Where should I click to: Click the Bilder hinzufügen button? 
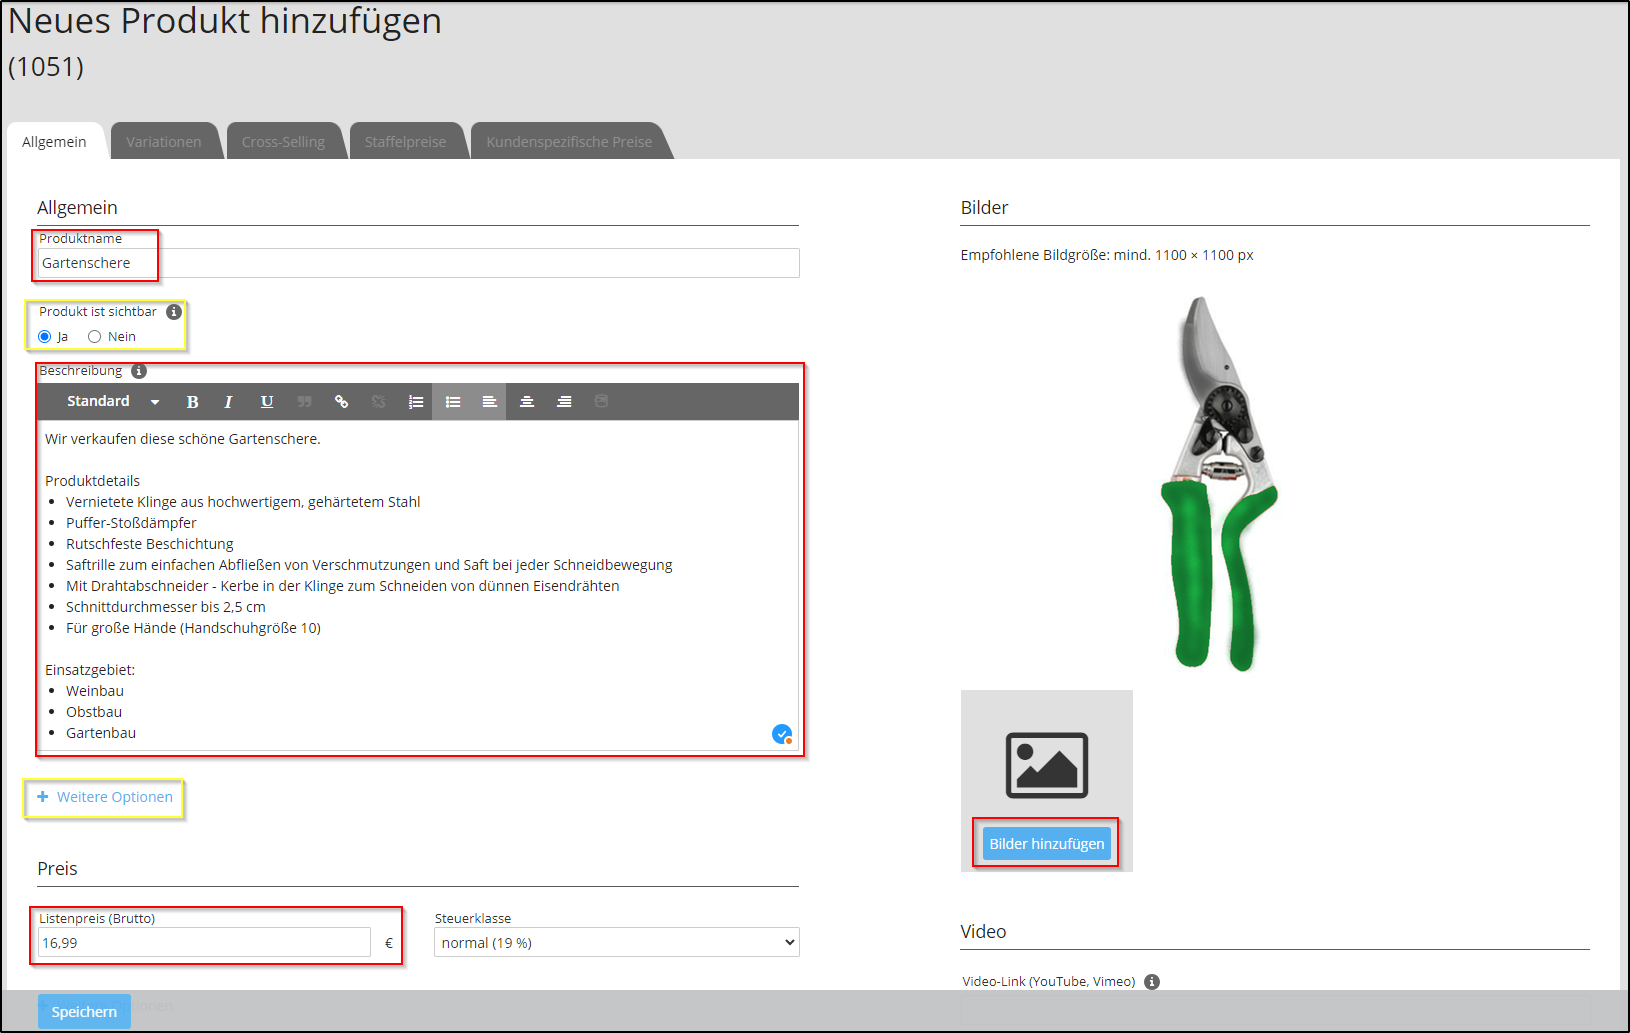coord(1046,844)
